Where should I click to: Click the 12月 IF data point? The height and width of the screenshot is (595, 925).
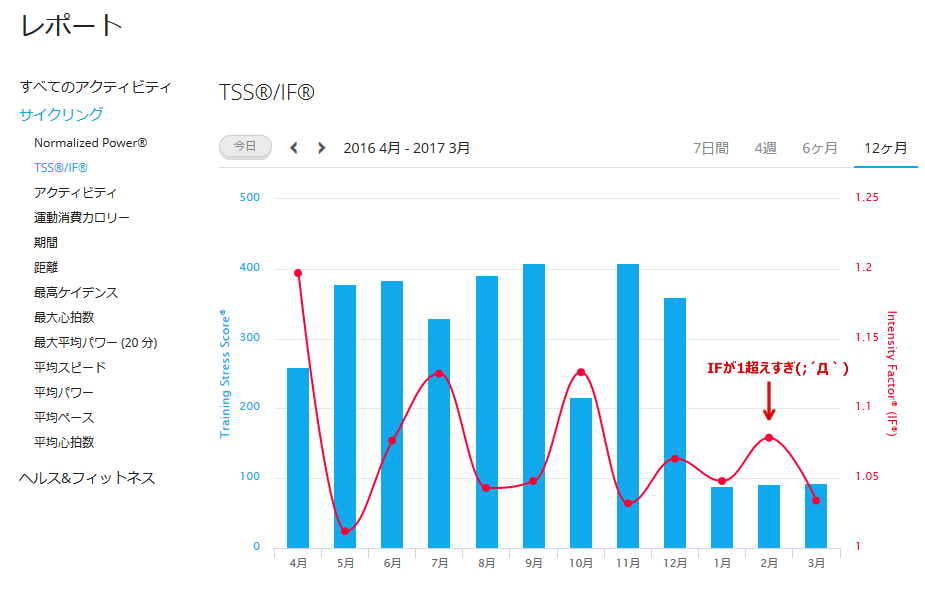tap(675, 458)
